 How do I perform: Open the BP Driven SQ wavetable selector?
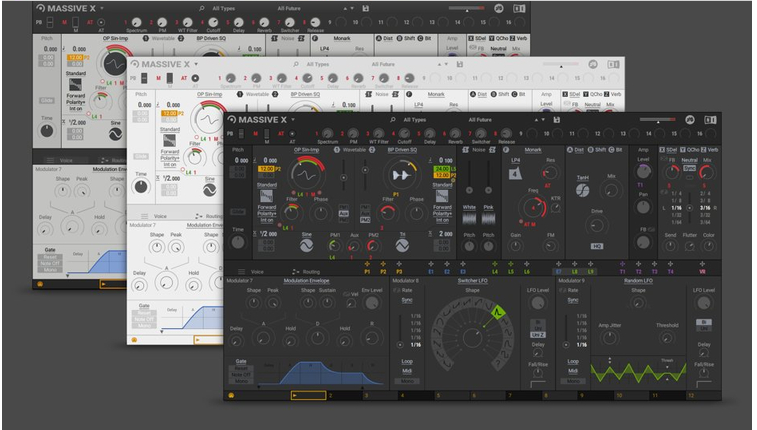click(x=402, y=150)
